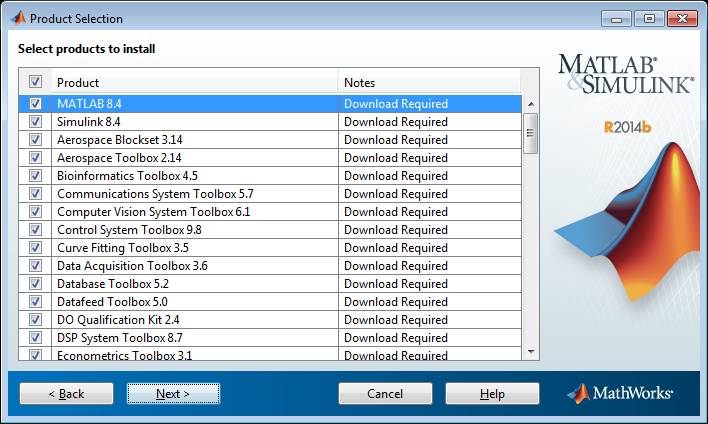
Task: Click the MATLAB icon in title bar
Action: click(17, 18)
